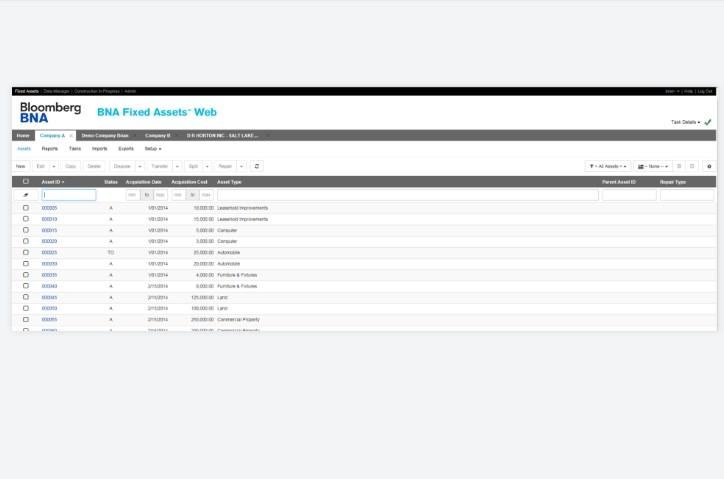Viewport: 724px width, 479px height.
Task: Click the Bloomberg BNA logo
Action: point(50,113)
